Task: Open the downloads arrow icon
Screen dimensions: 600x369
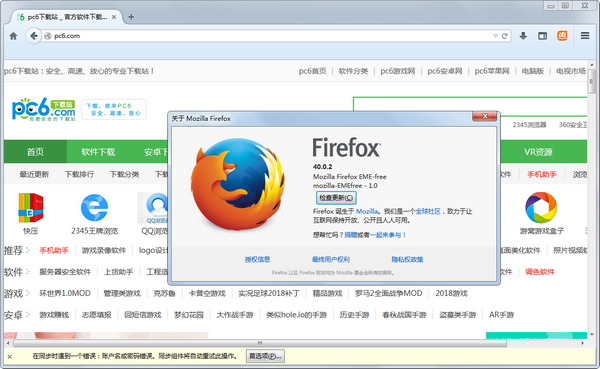Action: pos(523,36)
